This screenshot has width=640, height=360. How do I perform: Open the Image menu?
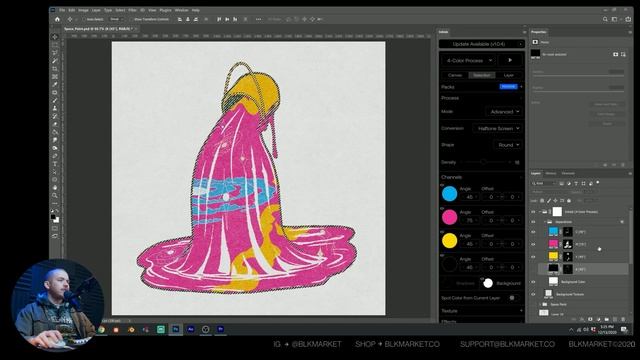(x=83, y=10)
